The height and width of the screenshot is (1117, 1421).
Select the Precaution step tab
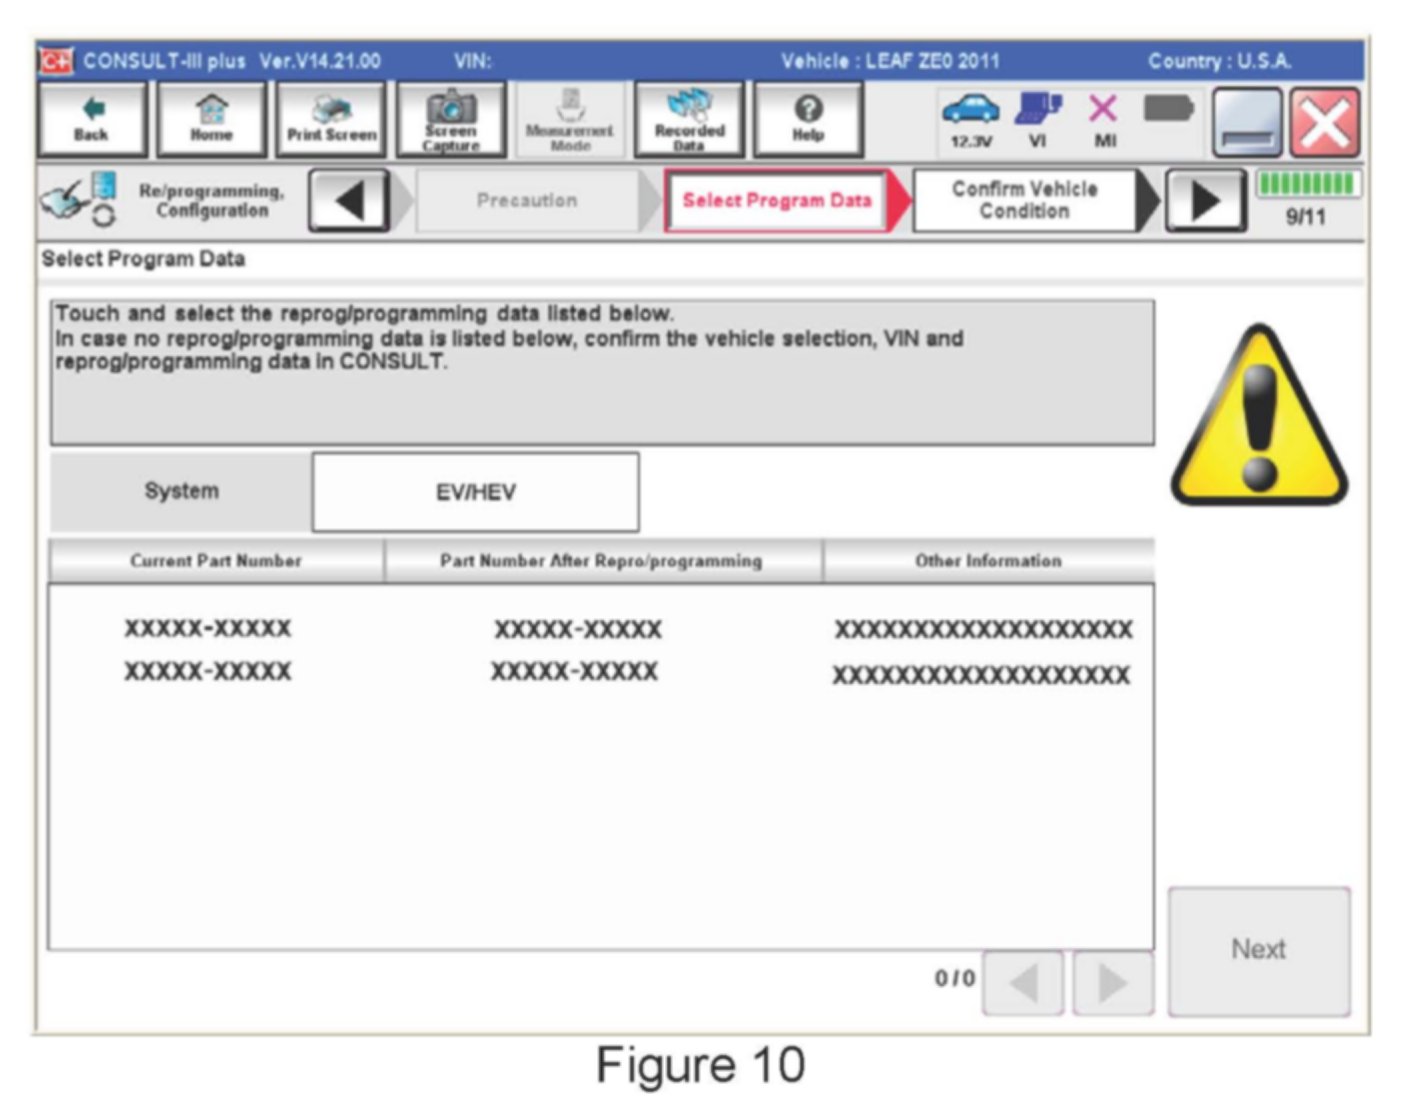(x=527, y=201)
